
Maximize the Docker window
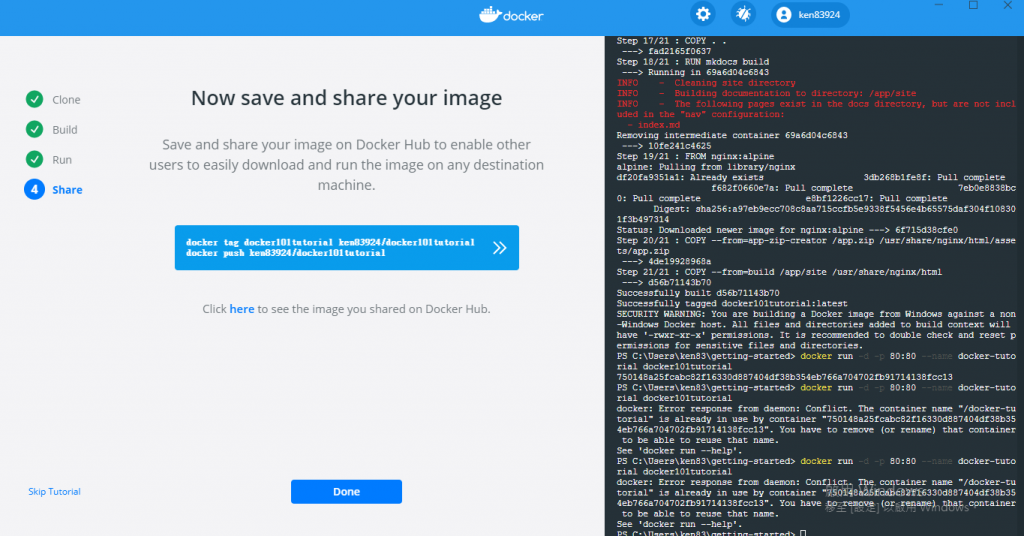(973, 5)
